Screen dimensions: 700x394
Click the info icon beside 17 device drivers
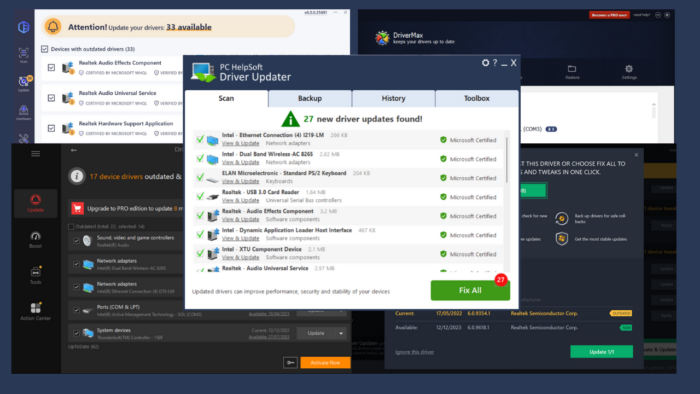point(76,176)
